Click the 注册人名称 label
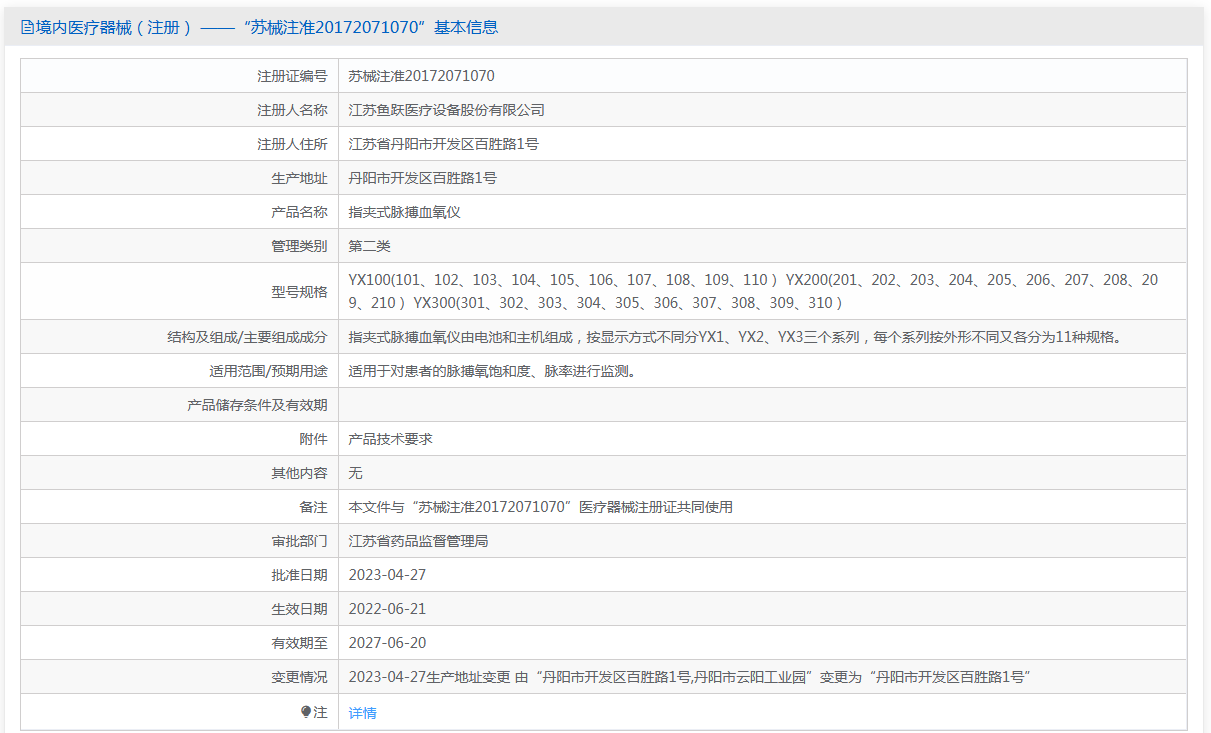 292,110
